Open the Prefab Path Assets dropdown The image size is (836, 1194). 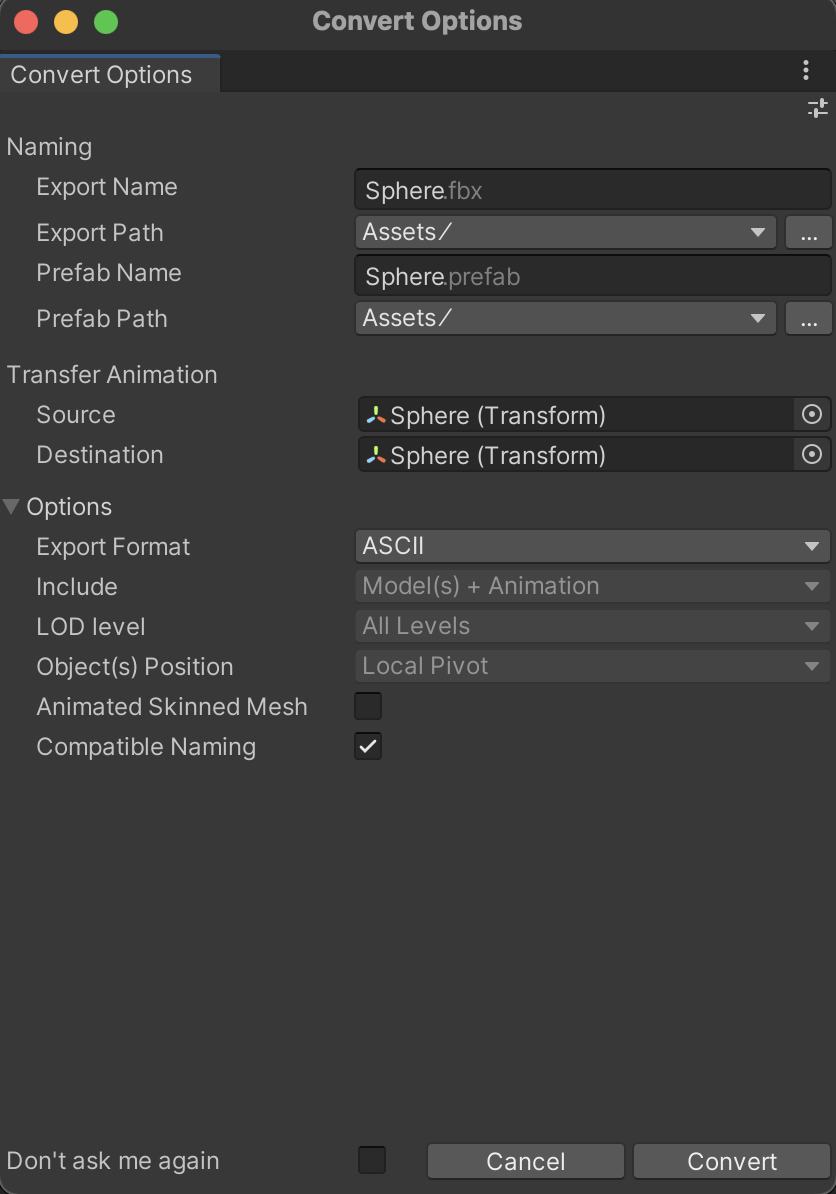(x=566, y=318)
